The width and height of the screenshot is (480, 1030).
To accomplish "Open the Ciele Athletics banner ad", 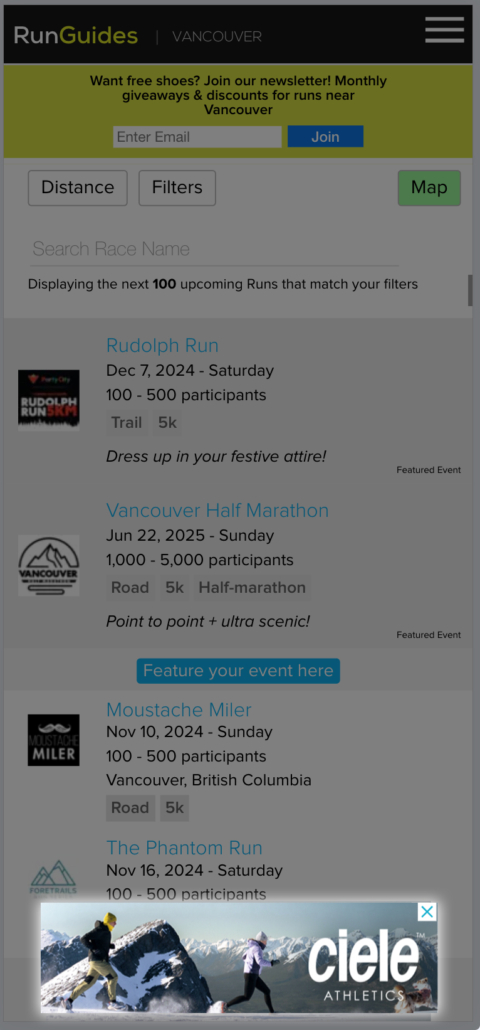I will pyautogui.click(x=238, y=957).
